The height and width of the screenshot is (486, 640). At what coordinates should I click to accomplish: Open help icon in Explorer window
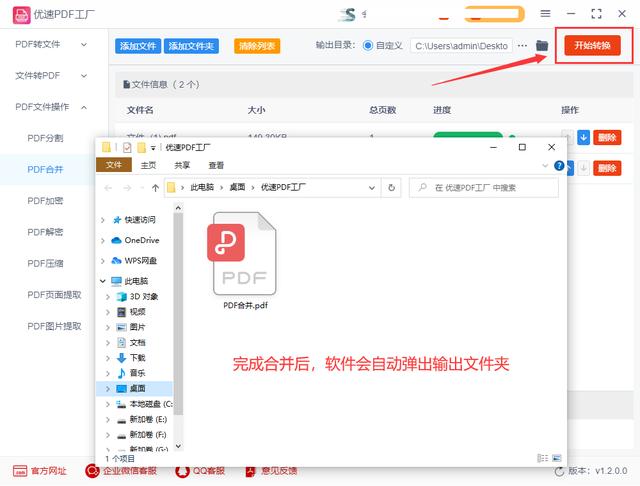click(x=559, y=165)
